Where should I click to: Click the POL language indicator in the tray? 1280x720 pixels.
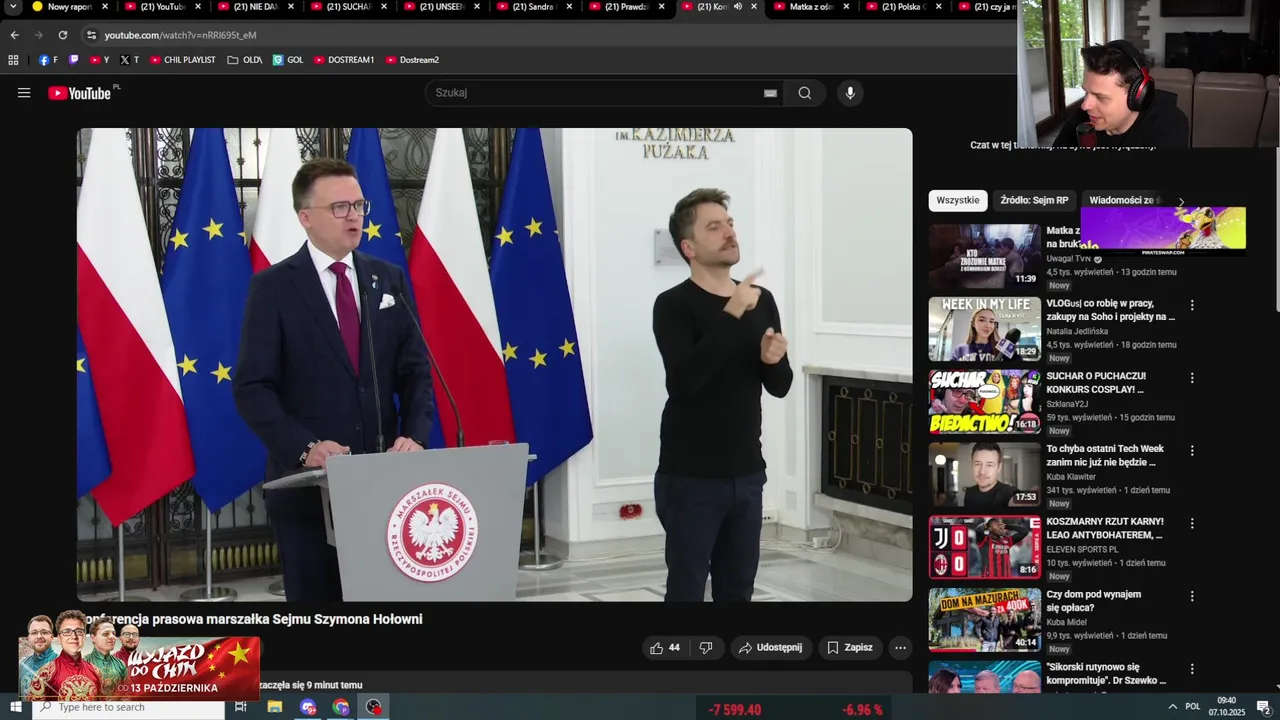(1193, 707)
